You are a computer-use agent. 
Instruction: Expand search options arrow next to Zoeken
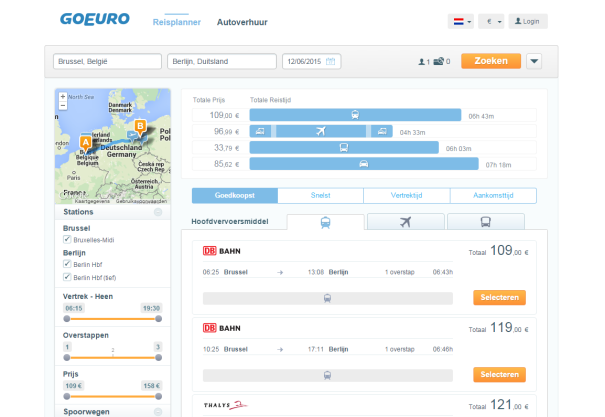click(534, 61)
